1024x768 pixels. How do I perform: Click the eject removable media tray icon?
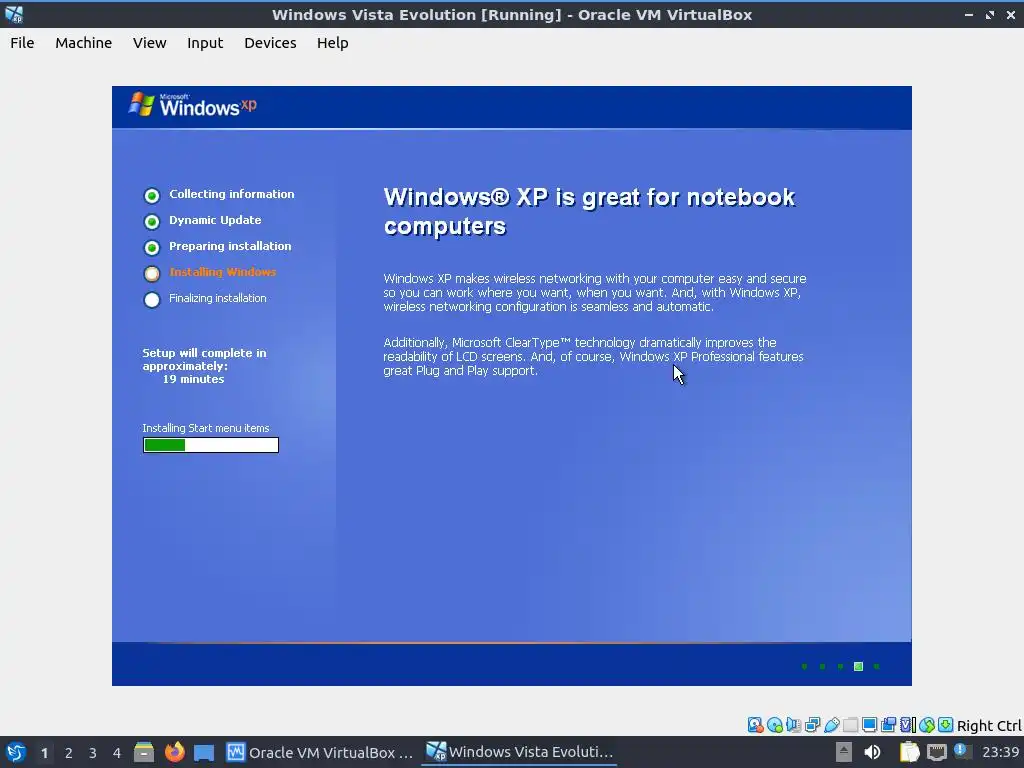click(x=844, y=752)
